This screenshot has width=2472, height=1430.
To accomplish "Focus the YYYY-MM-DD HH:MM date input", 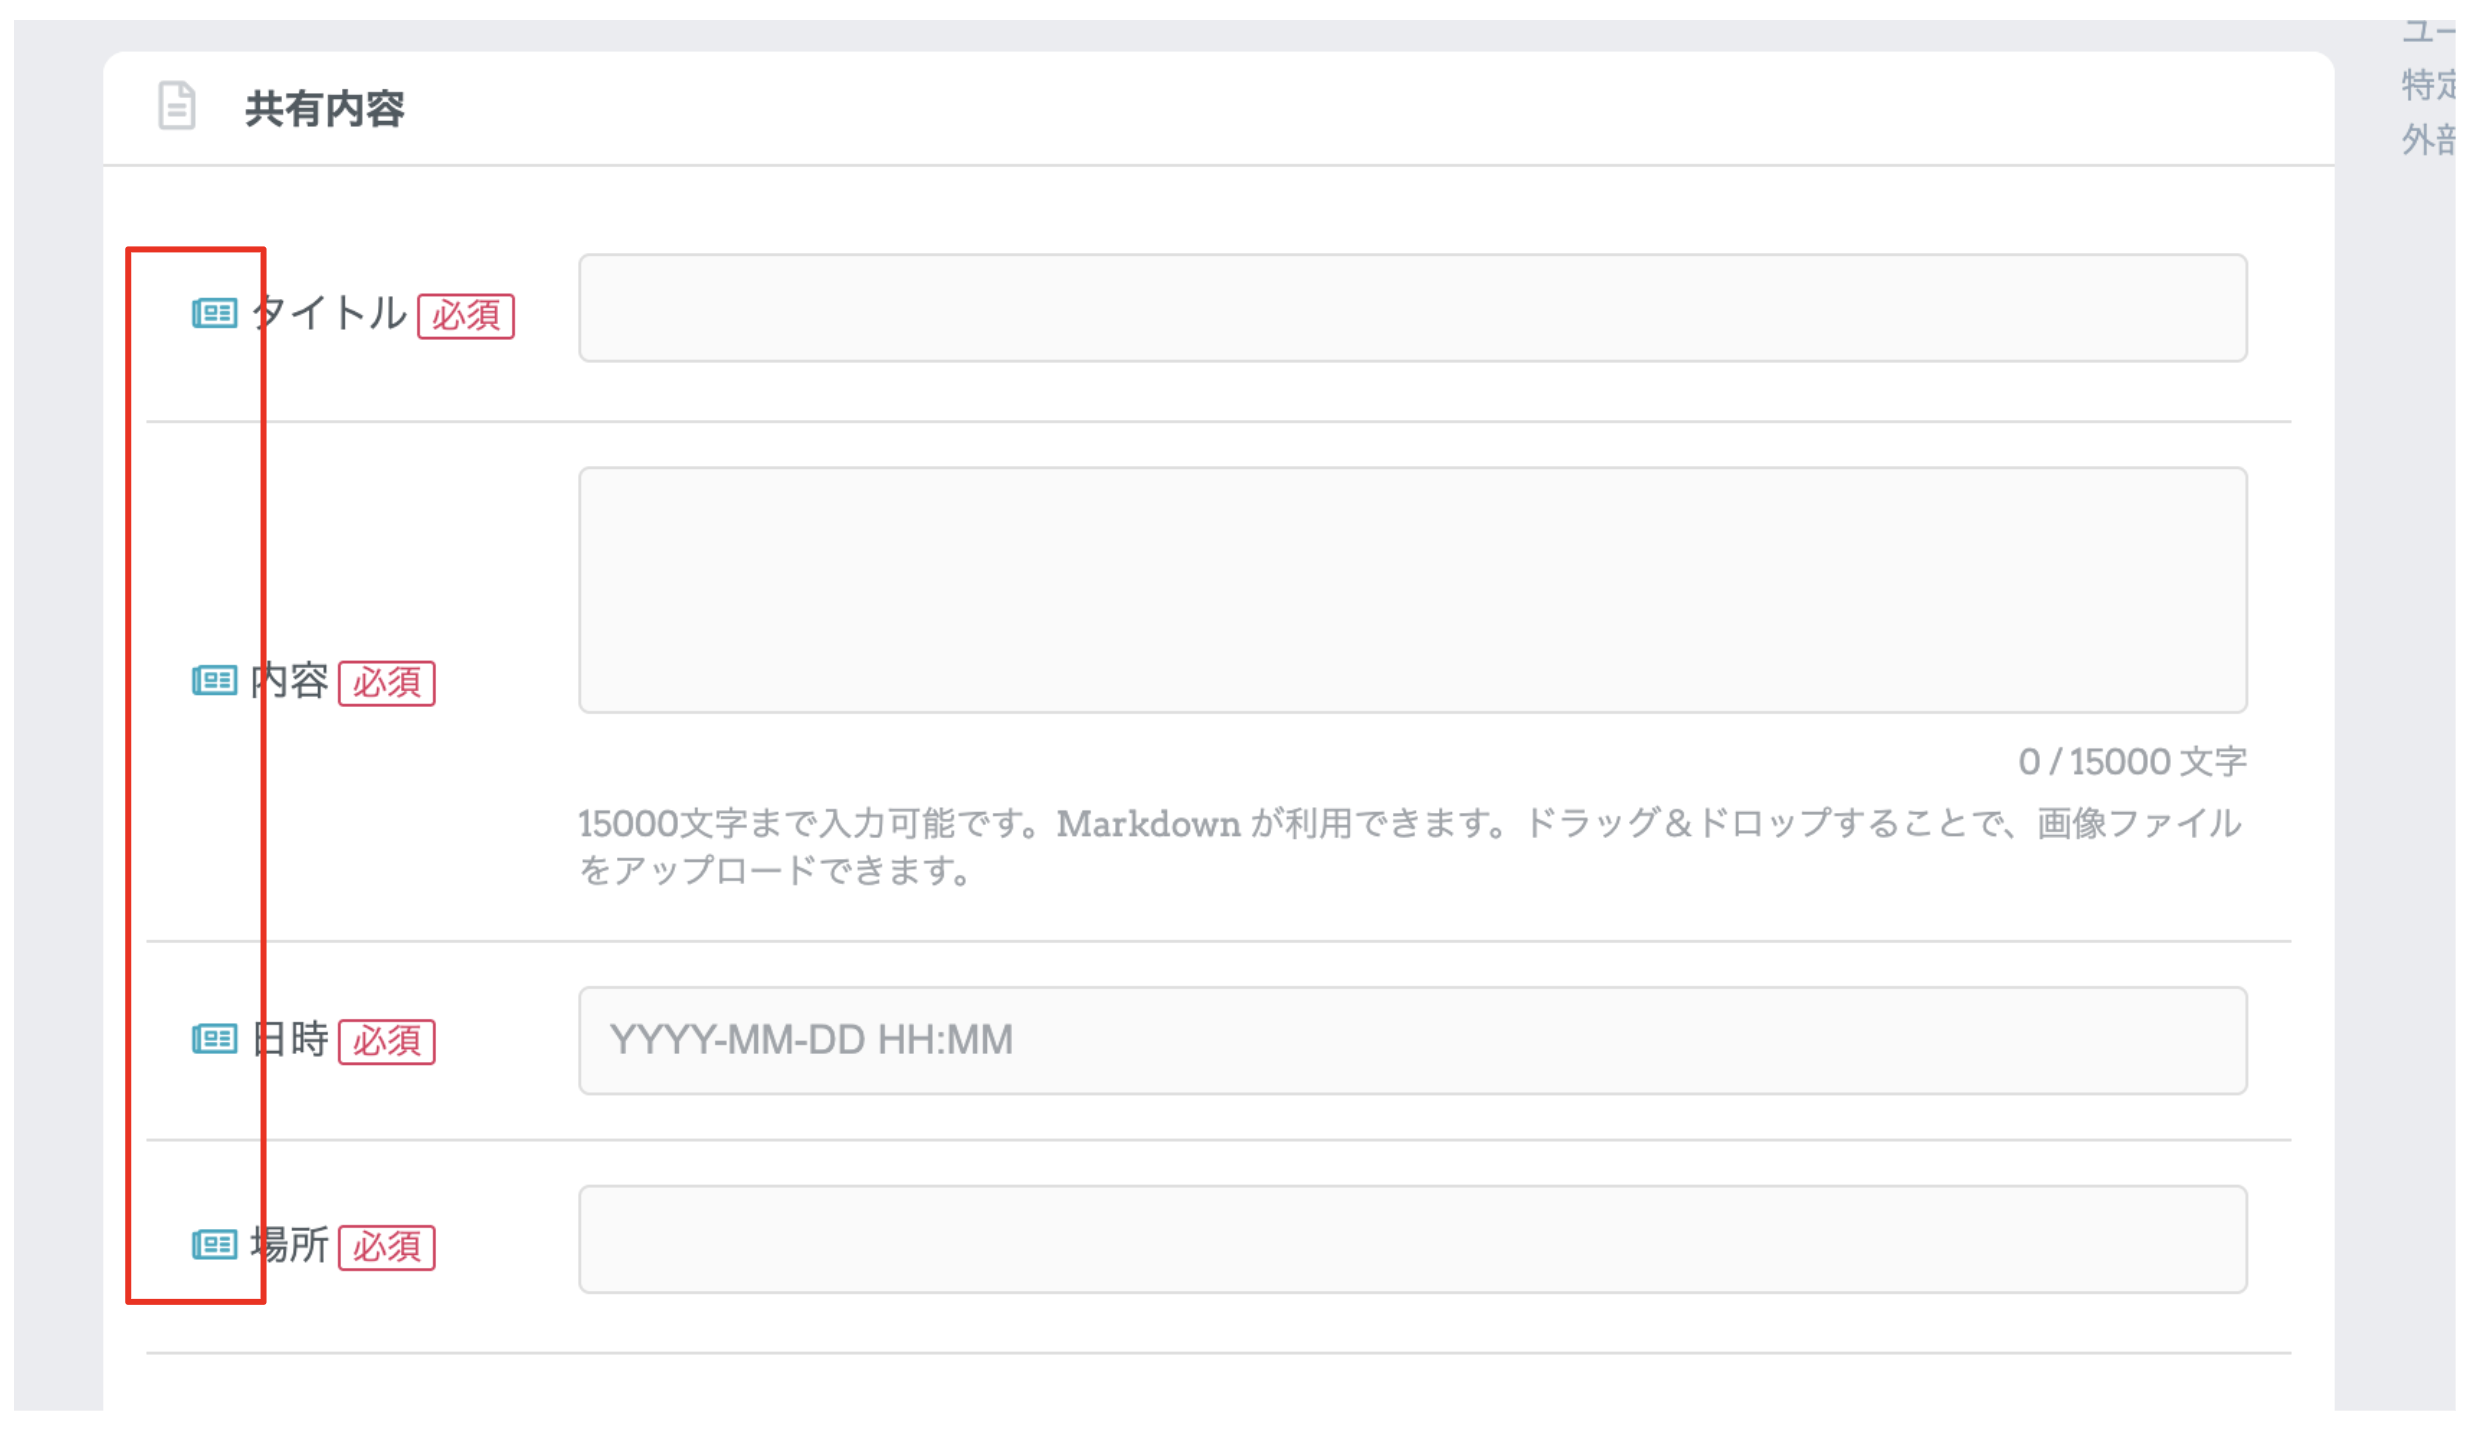I will [1412, 1040].
